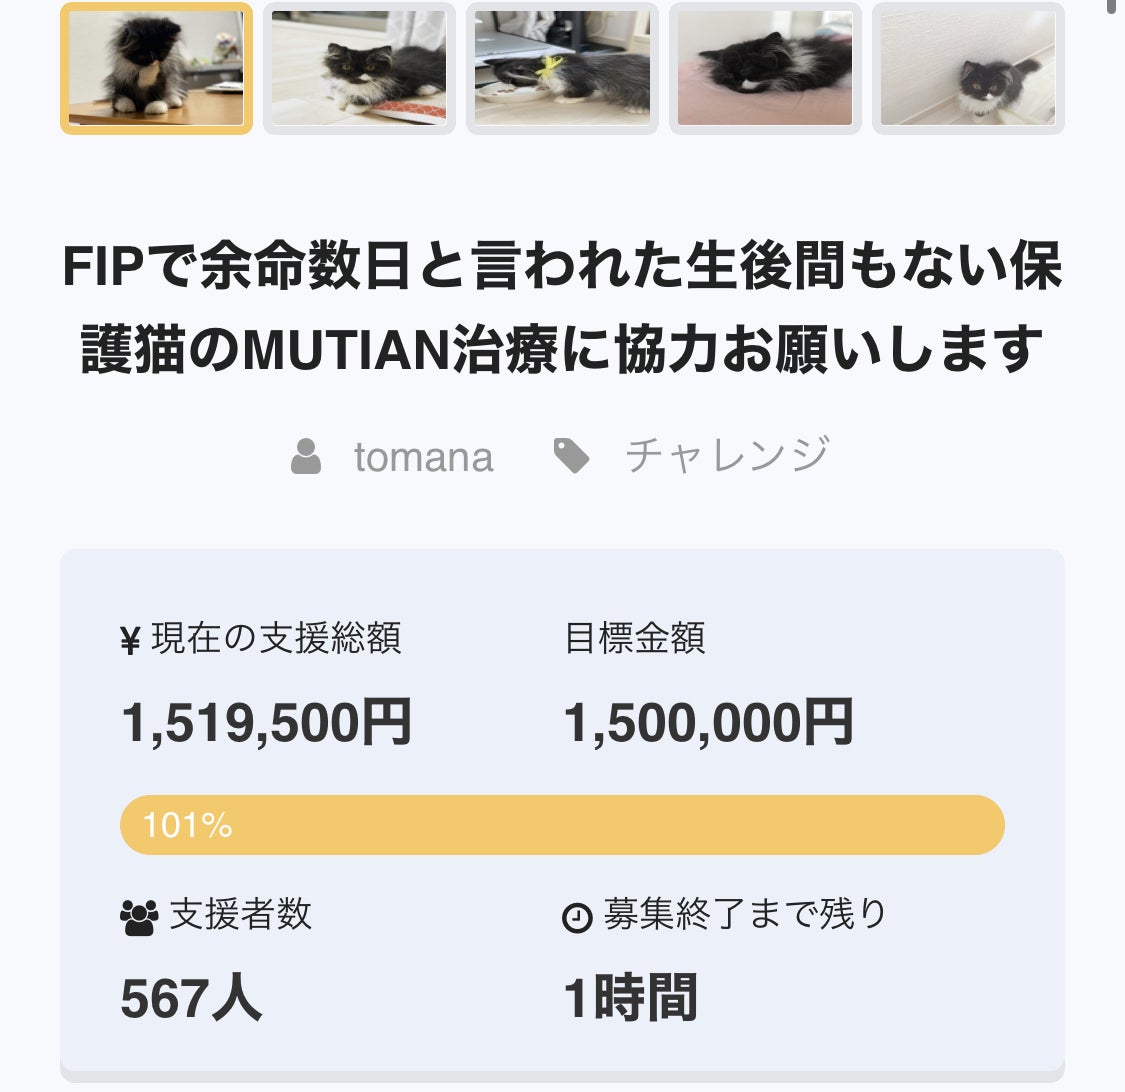Screen dimensions: 1125x1092
Task: Click the 567人 supporter count
Action: coord(191,998)
